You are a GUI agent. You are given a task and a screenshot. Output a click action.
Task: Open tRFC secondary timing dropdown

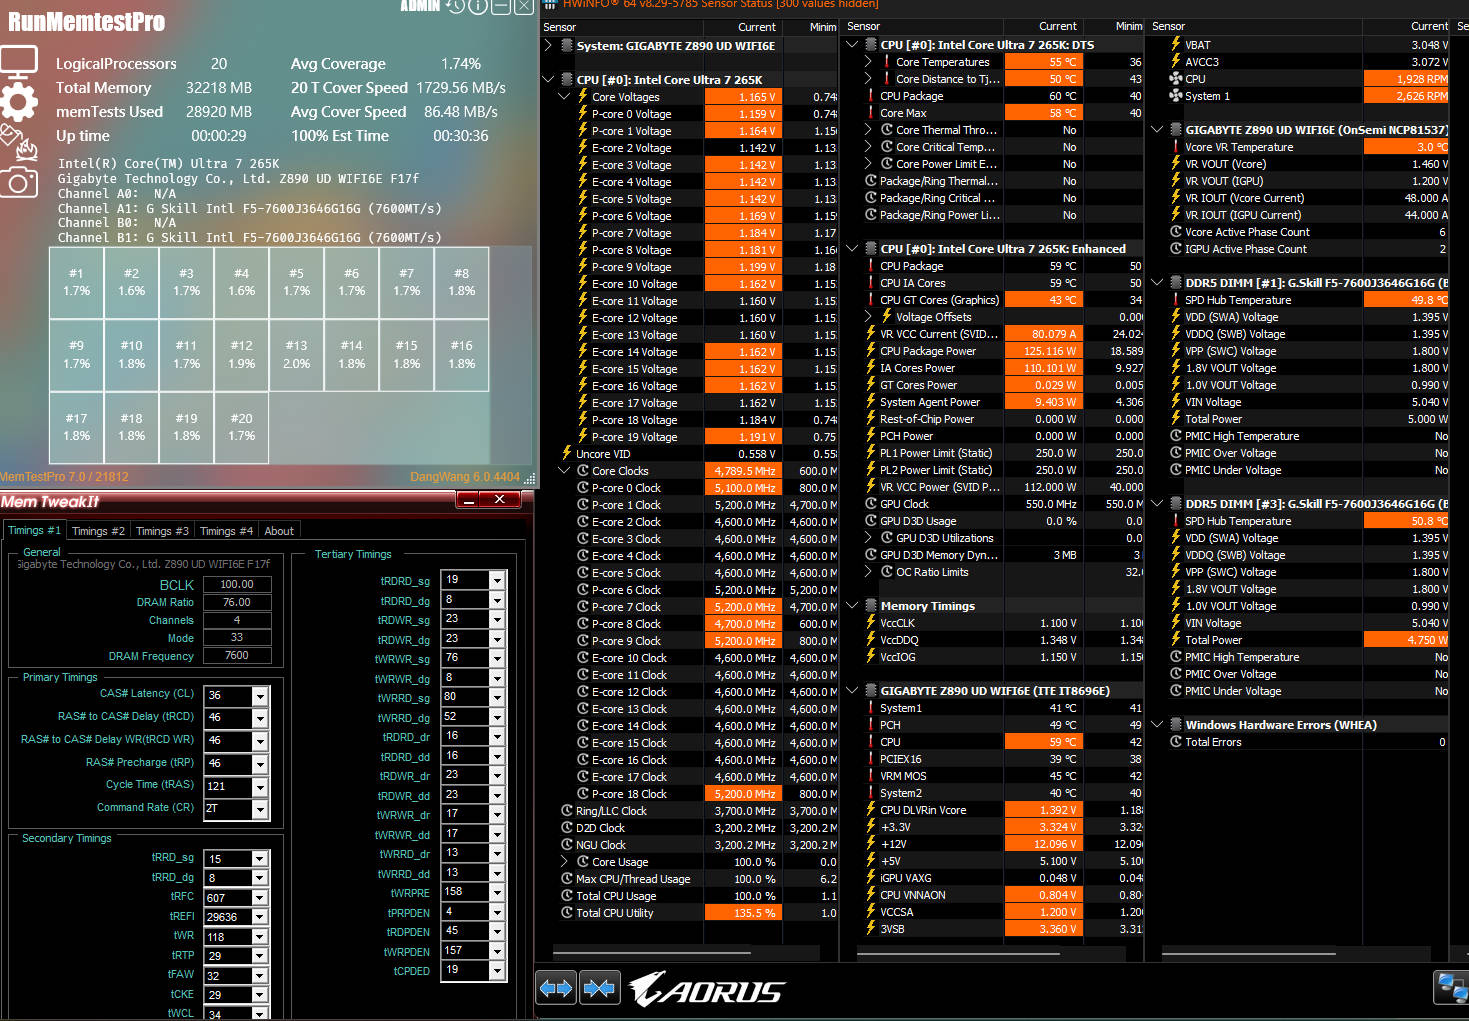point(260,898)
